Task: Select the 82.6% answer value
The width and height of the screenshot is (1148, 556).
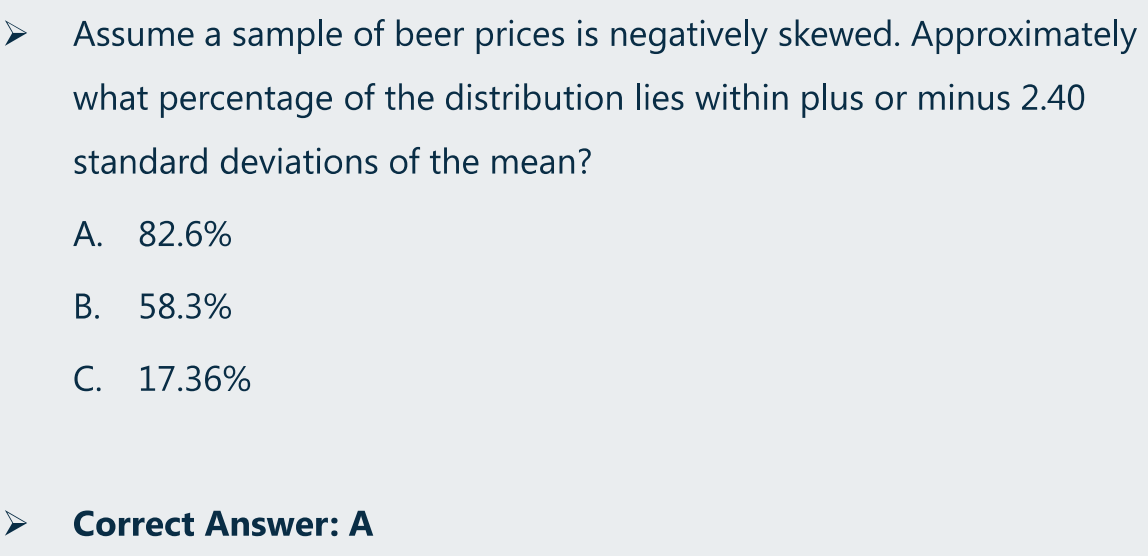Action: coord(185,235)
